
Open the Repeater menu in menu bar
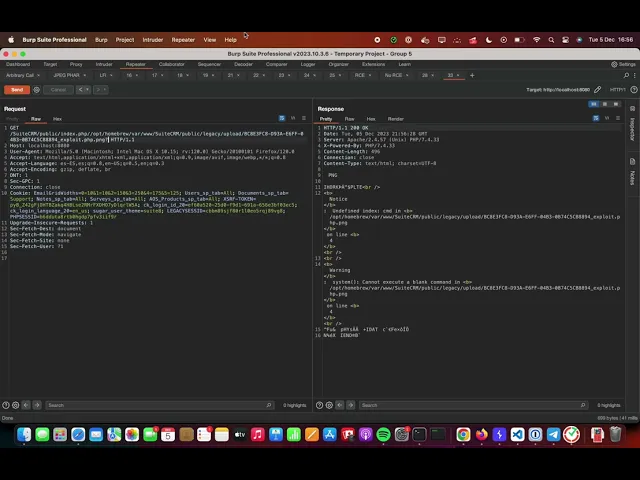click(x=183, y=40)
